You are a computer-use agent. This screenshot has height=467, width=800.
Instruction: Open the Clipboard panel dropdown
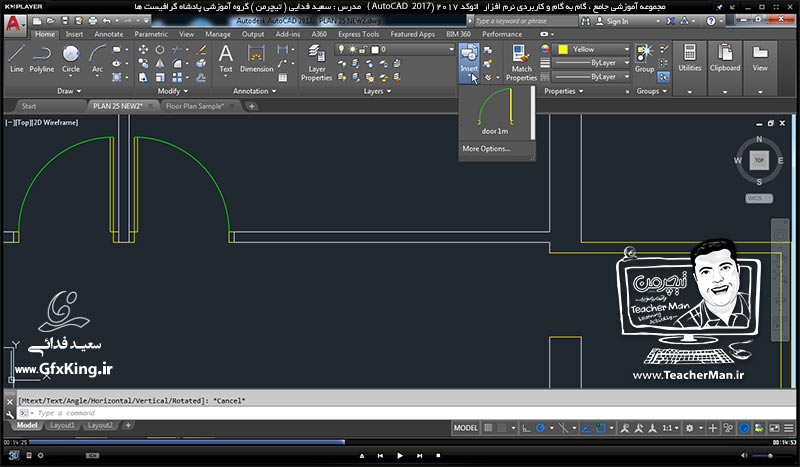[725, 92]
